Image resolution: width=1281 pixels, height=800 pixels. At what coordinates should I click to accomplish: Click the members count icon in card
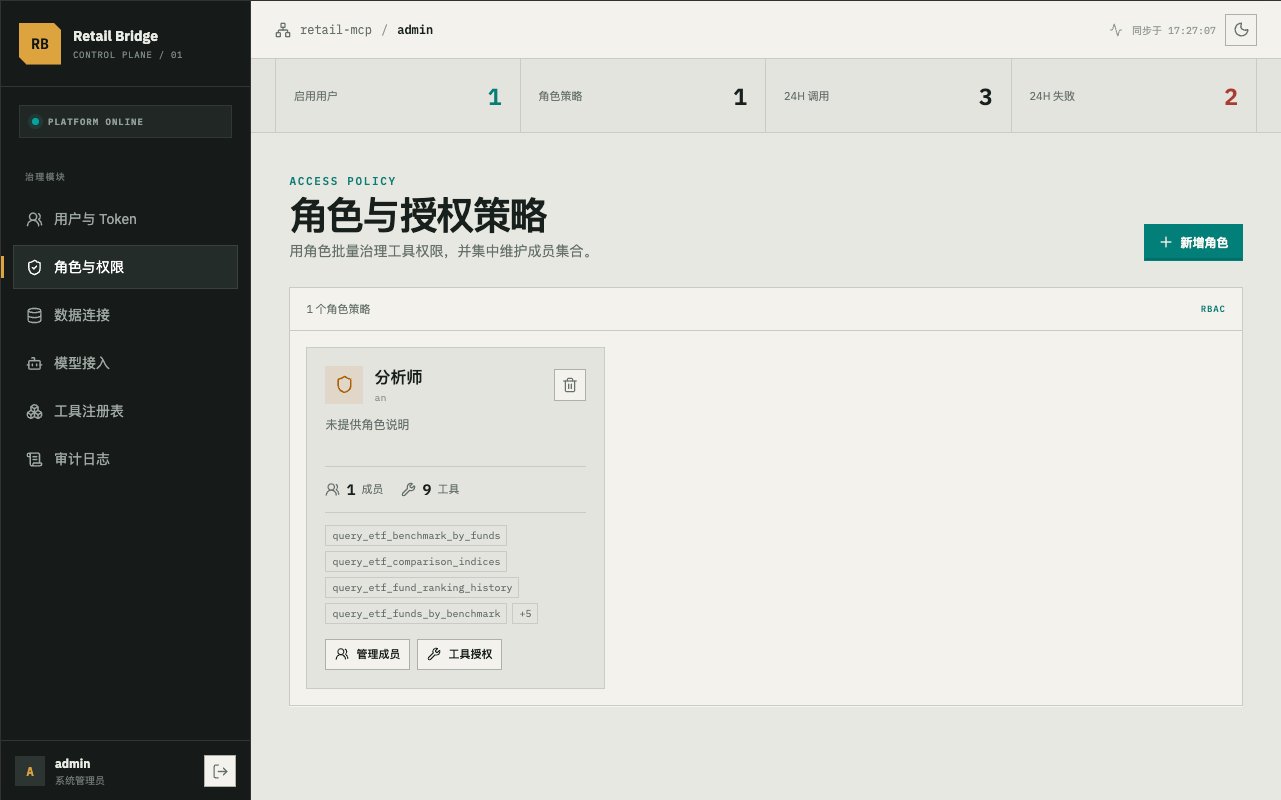[333, 490]
